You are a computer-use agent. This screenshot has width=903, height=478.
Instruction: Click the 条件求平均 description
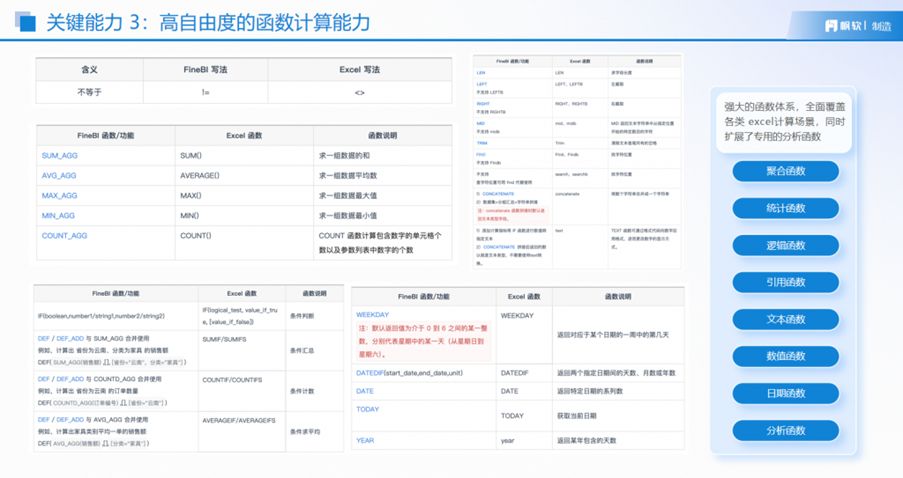pyautogui.click(x=305, y=431)
